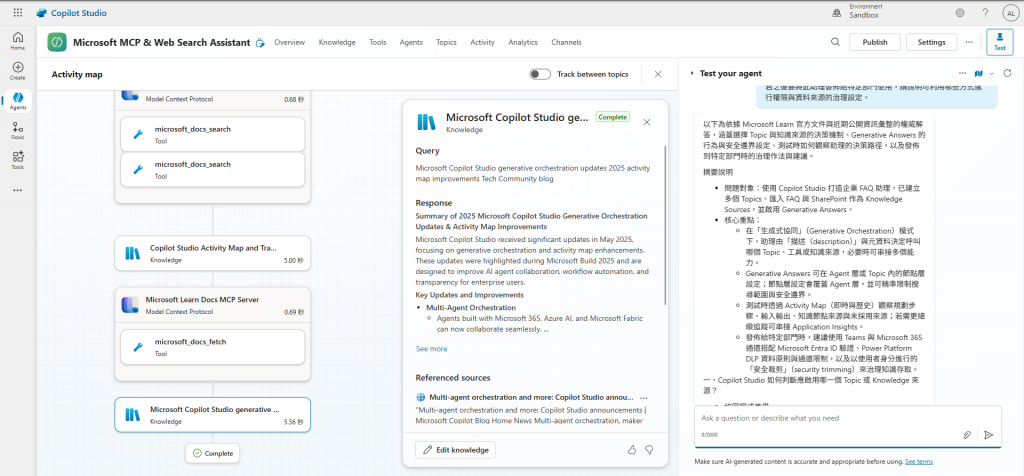
Task: Toggle Track between topics switch
Action: pyautogui.click(x=540, y=74)
